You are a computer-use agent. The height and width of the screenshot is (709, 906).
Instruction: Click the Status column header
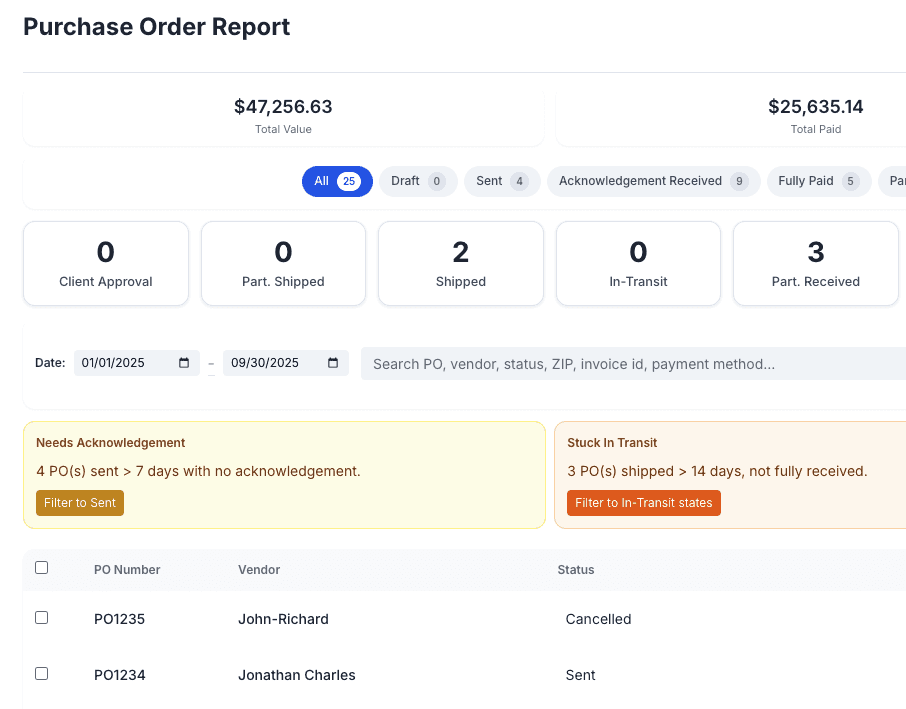tap(575, 570)
